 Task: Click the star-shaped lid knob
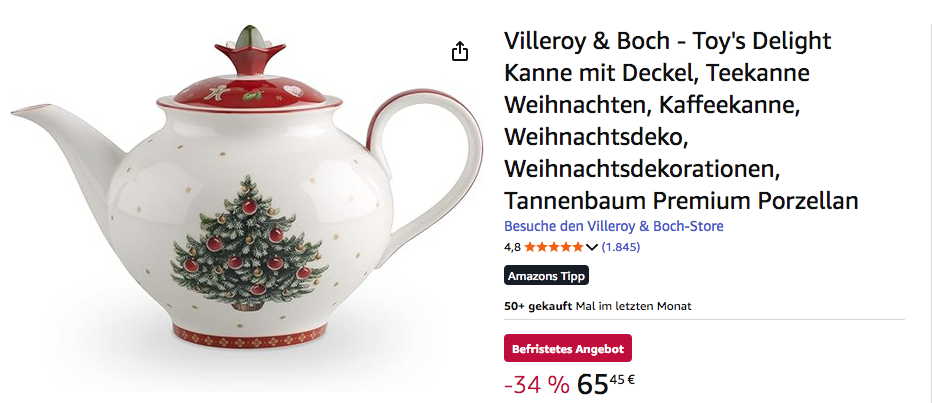(250, 52)
